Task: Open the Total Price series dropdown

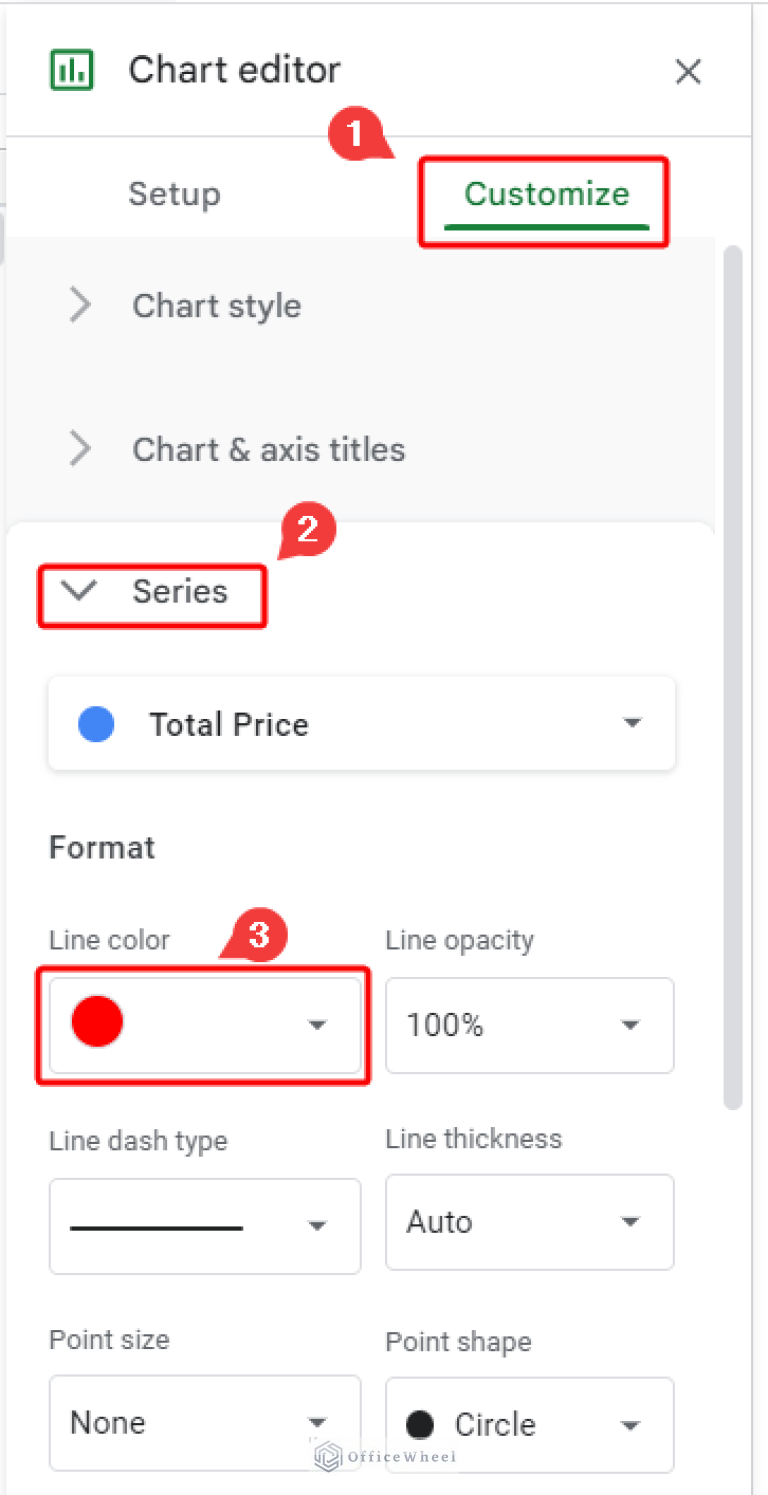Action: (362, 724)
